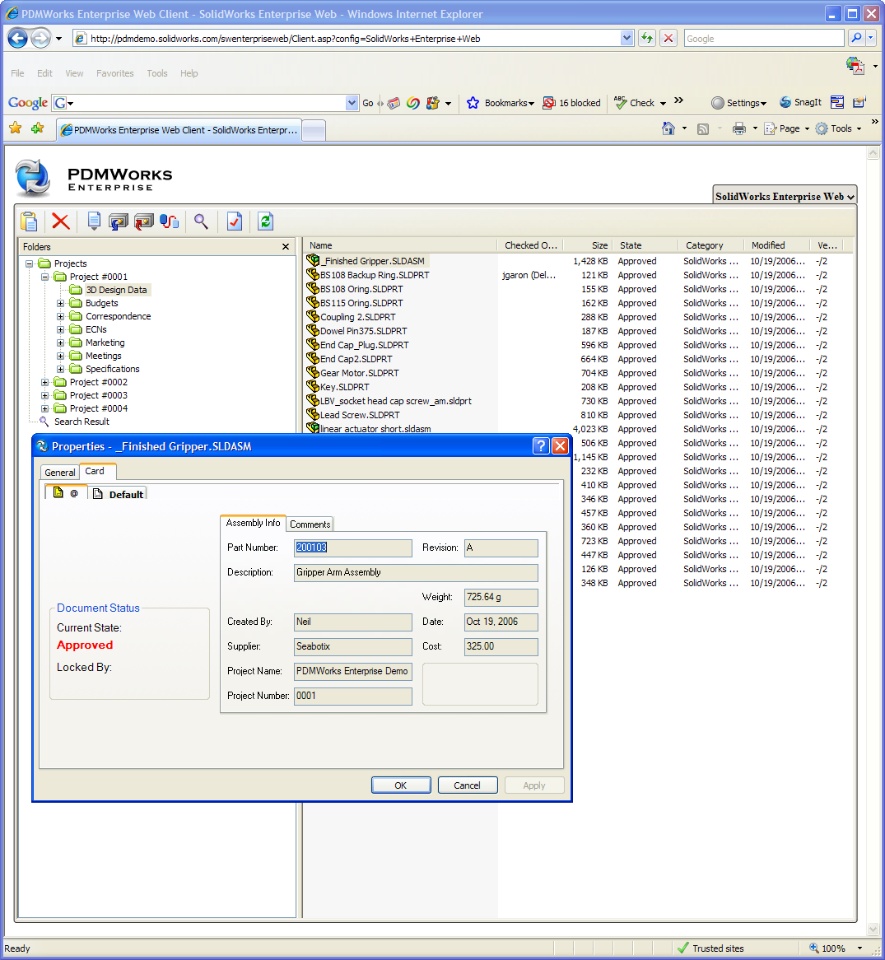This screenshot has height=960, width=885.
Task: Expand the ECNs folder node
Action: click(x=61, y=329)
